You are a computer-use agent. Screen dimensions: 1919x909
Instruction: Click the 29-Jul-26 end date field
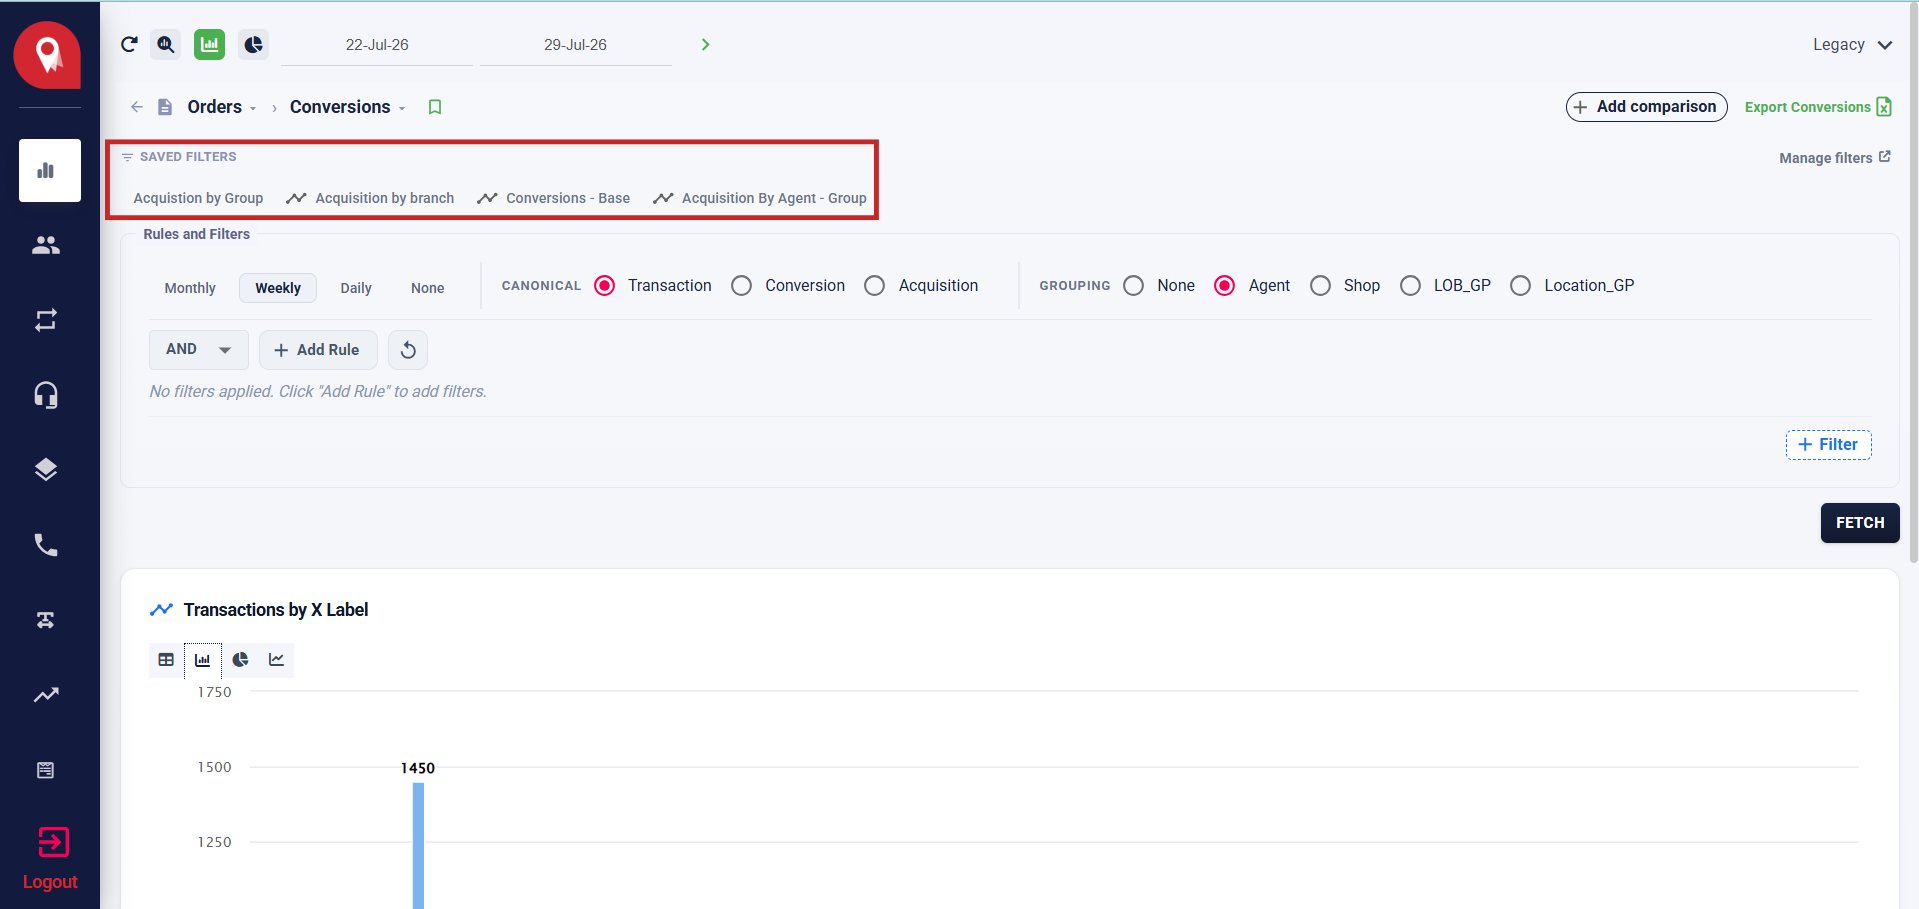(575, 45)
